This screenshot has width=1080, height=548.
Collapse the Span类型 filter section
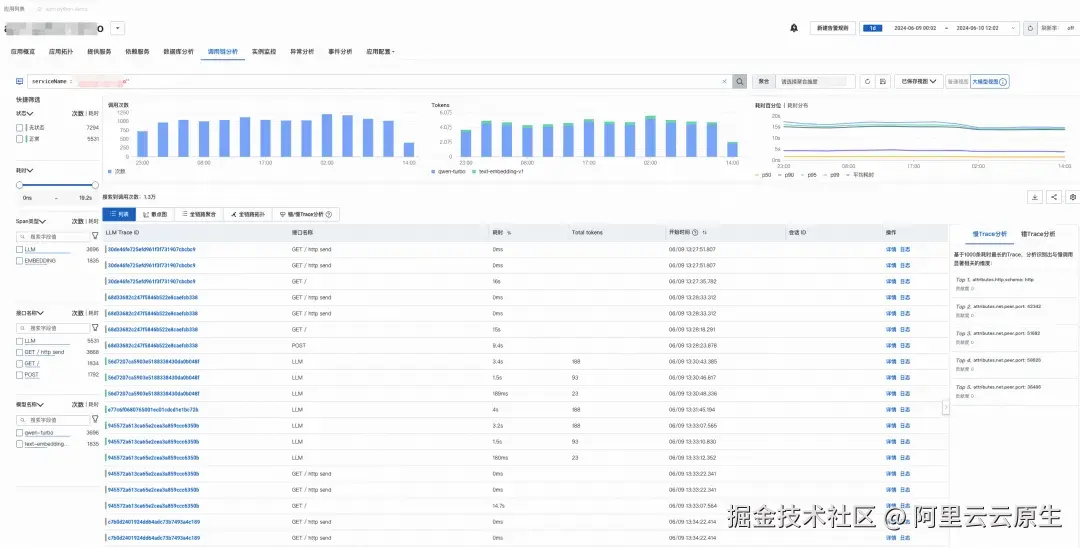pyautogui.click(x=43, y=222)
